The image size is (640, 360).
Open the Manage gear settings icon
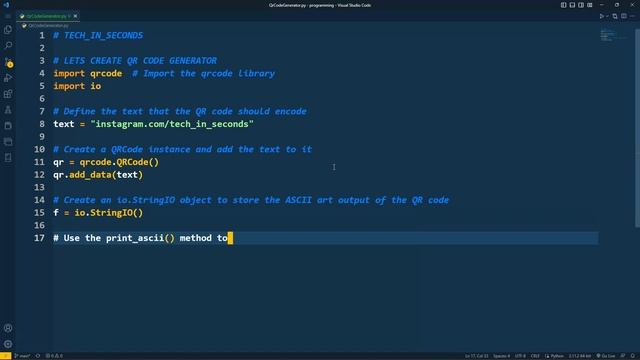click(8, 344)
